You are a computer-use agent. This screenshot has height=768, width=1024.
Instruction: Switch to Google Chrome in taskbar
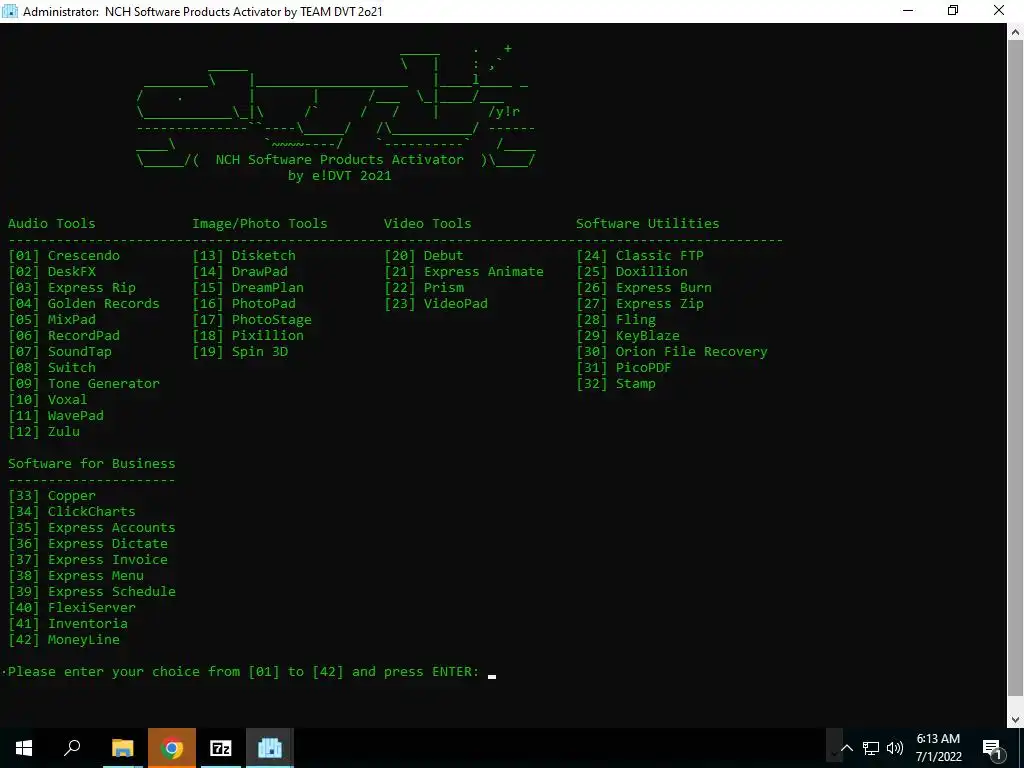pos(172,748)
